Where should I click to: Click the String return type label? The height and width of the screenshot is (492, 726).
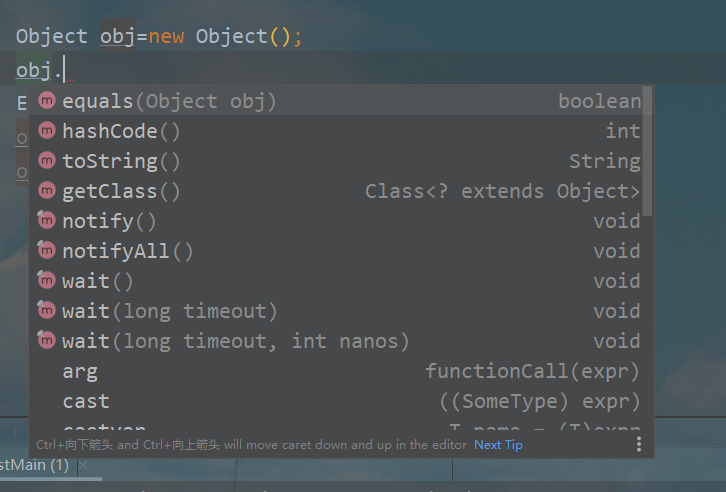point(605,162)
